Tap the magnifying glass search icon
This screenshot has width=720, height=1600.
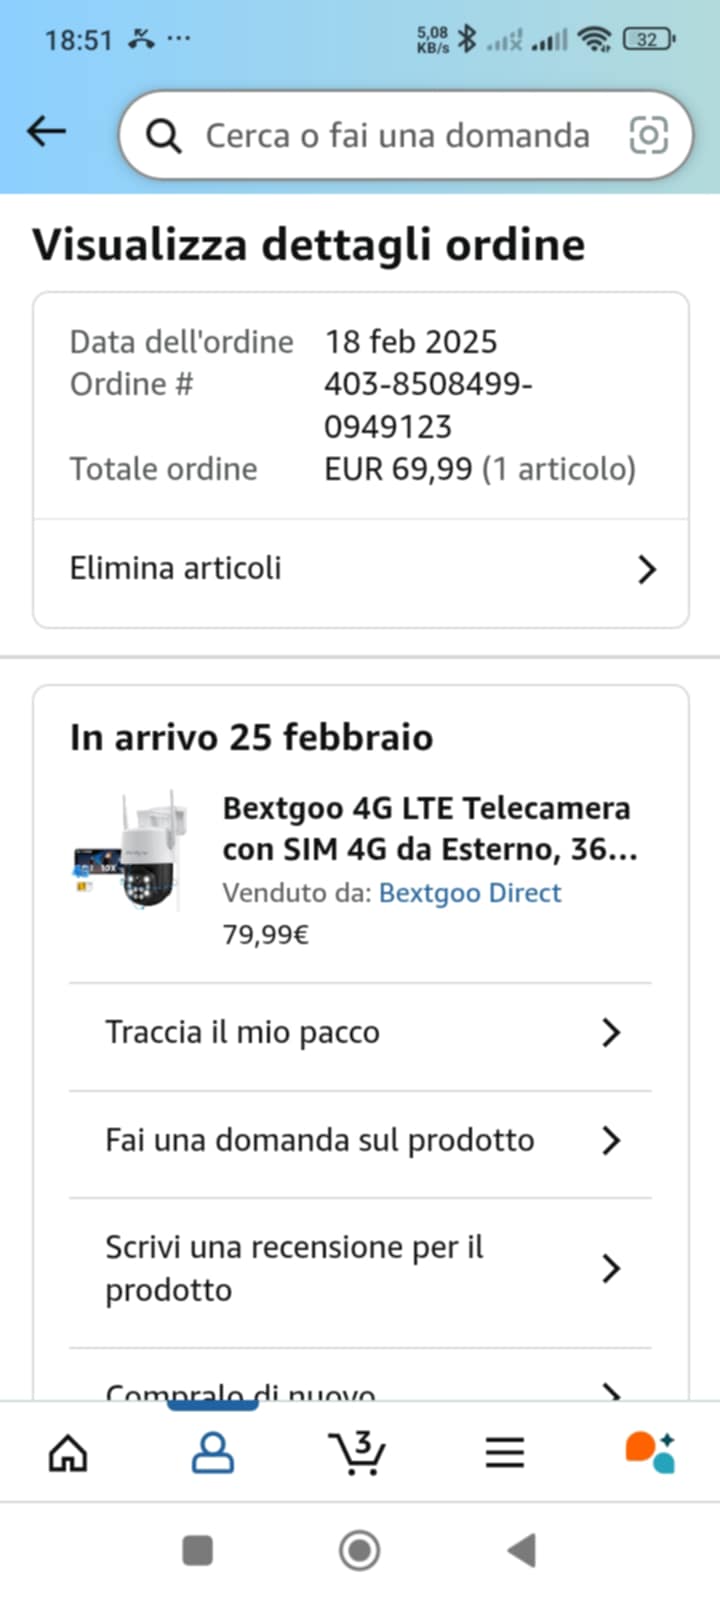click(x=163, y=136)
